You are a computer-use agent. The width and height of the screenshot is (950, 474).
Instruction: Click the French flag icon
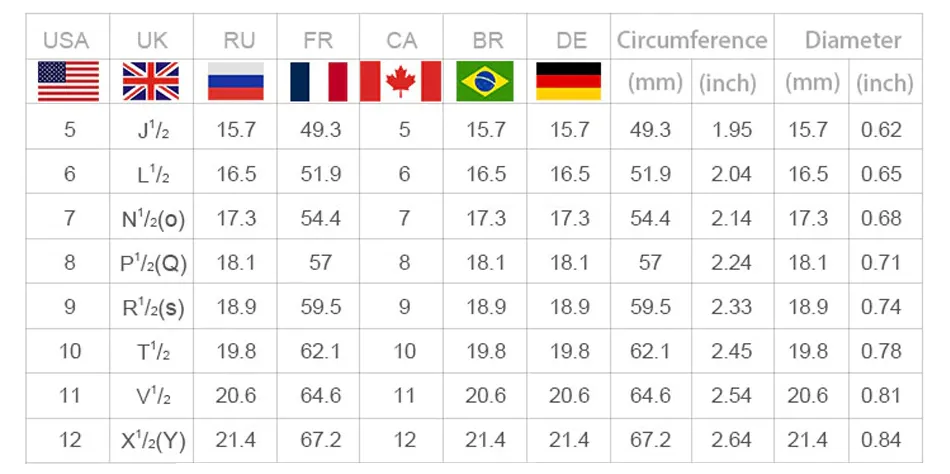tap(319, 81)
